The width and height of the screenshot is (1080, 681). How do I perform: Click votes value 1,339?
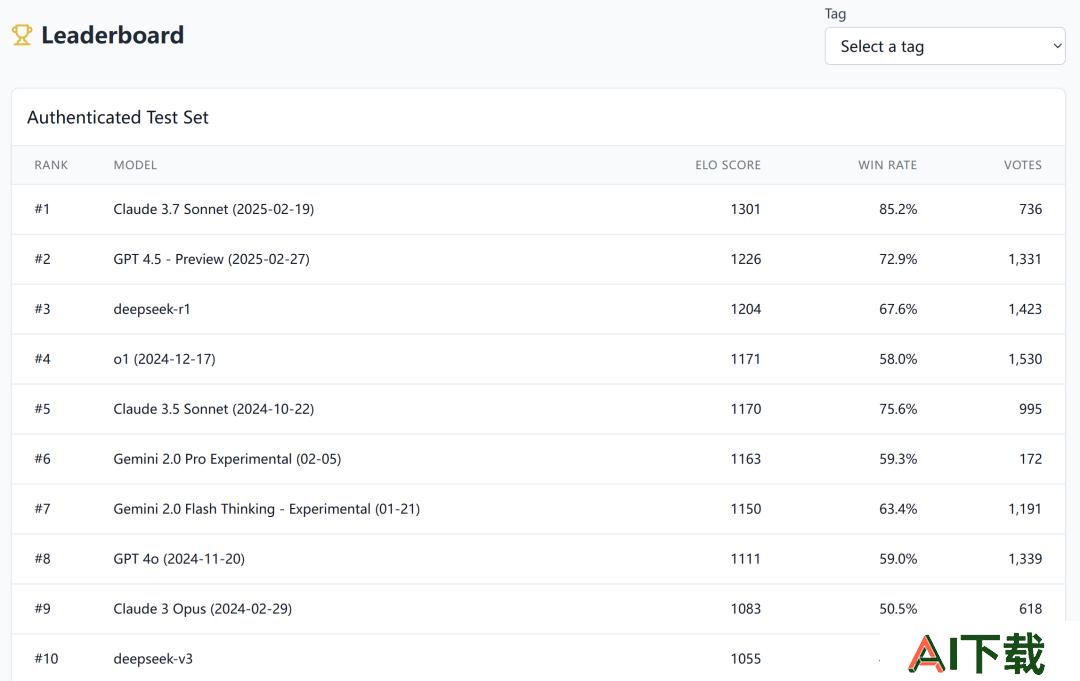coord(1025,559)
